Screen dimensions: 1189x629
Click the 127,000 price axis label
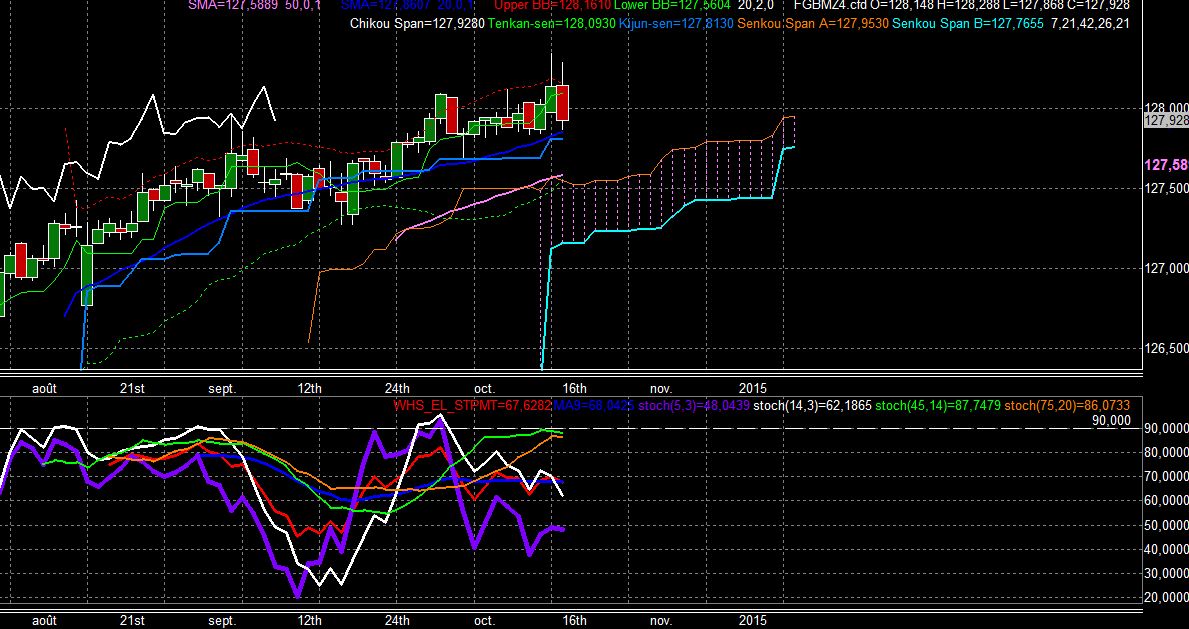1167,268
